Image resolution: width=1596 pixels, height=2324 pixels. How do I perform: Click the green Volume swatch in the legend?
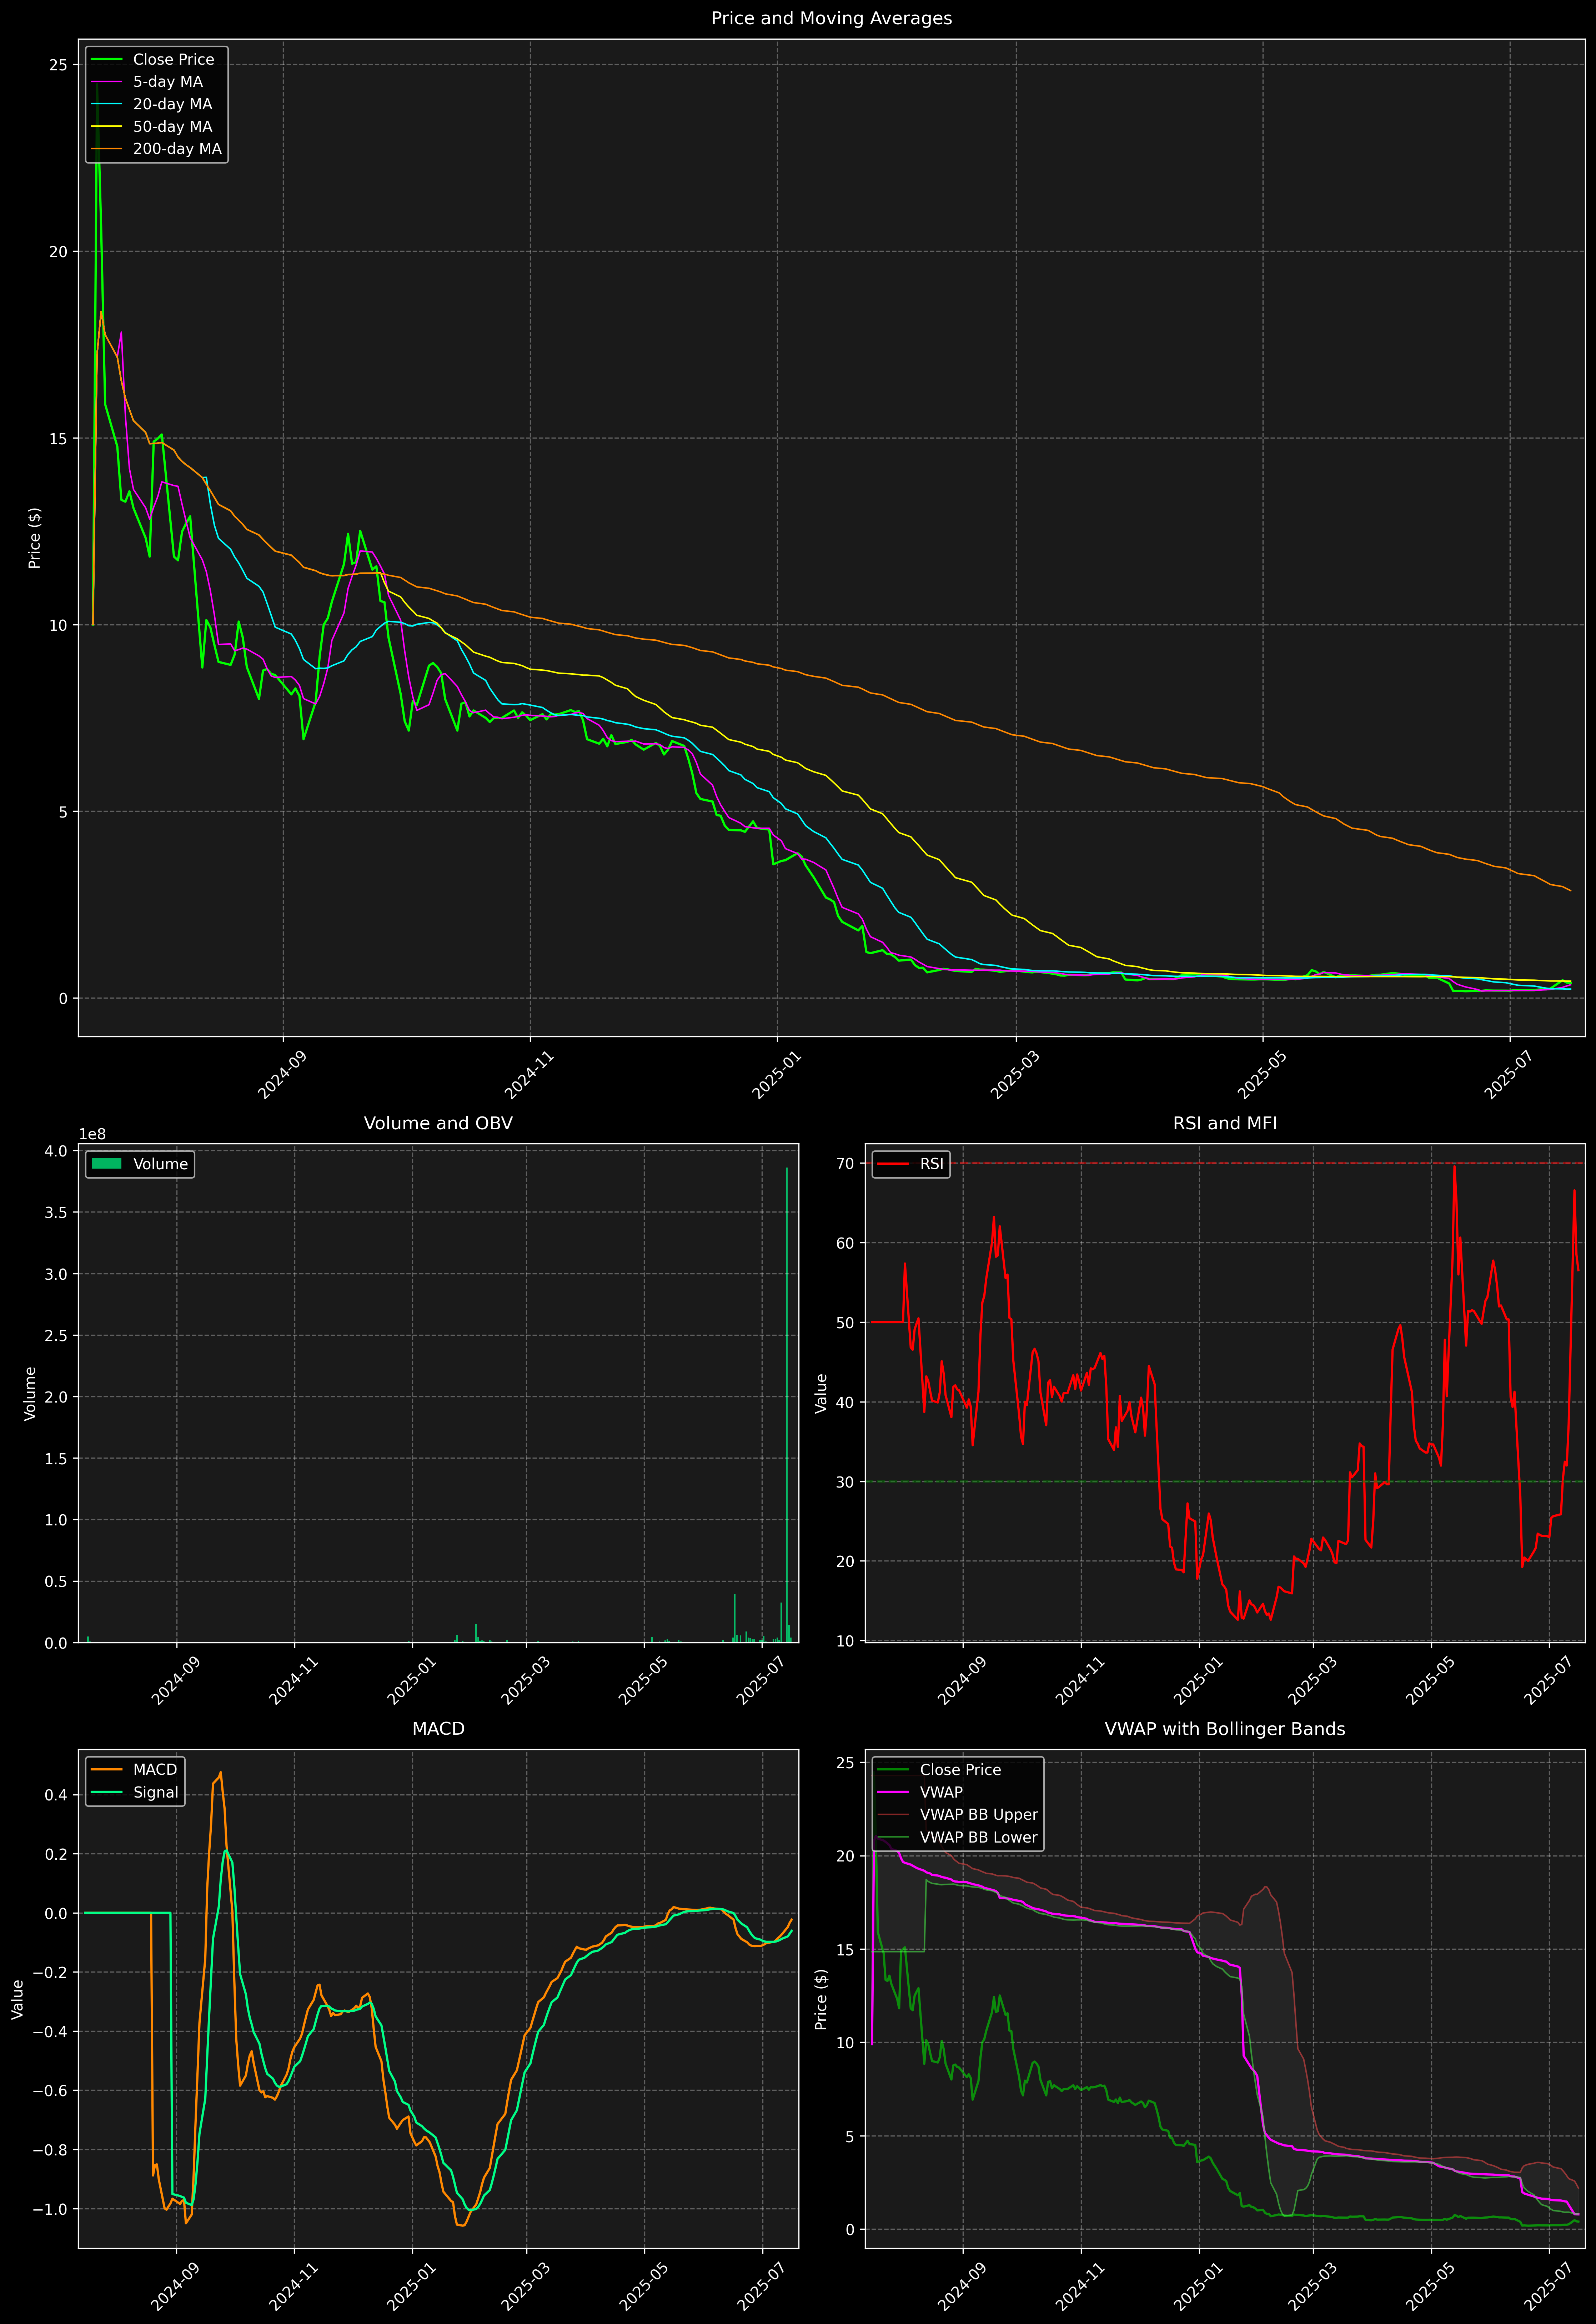point(106,1164)
